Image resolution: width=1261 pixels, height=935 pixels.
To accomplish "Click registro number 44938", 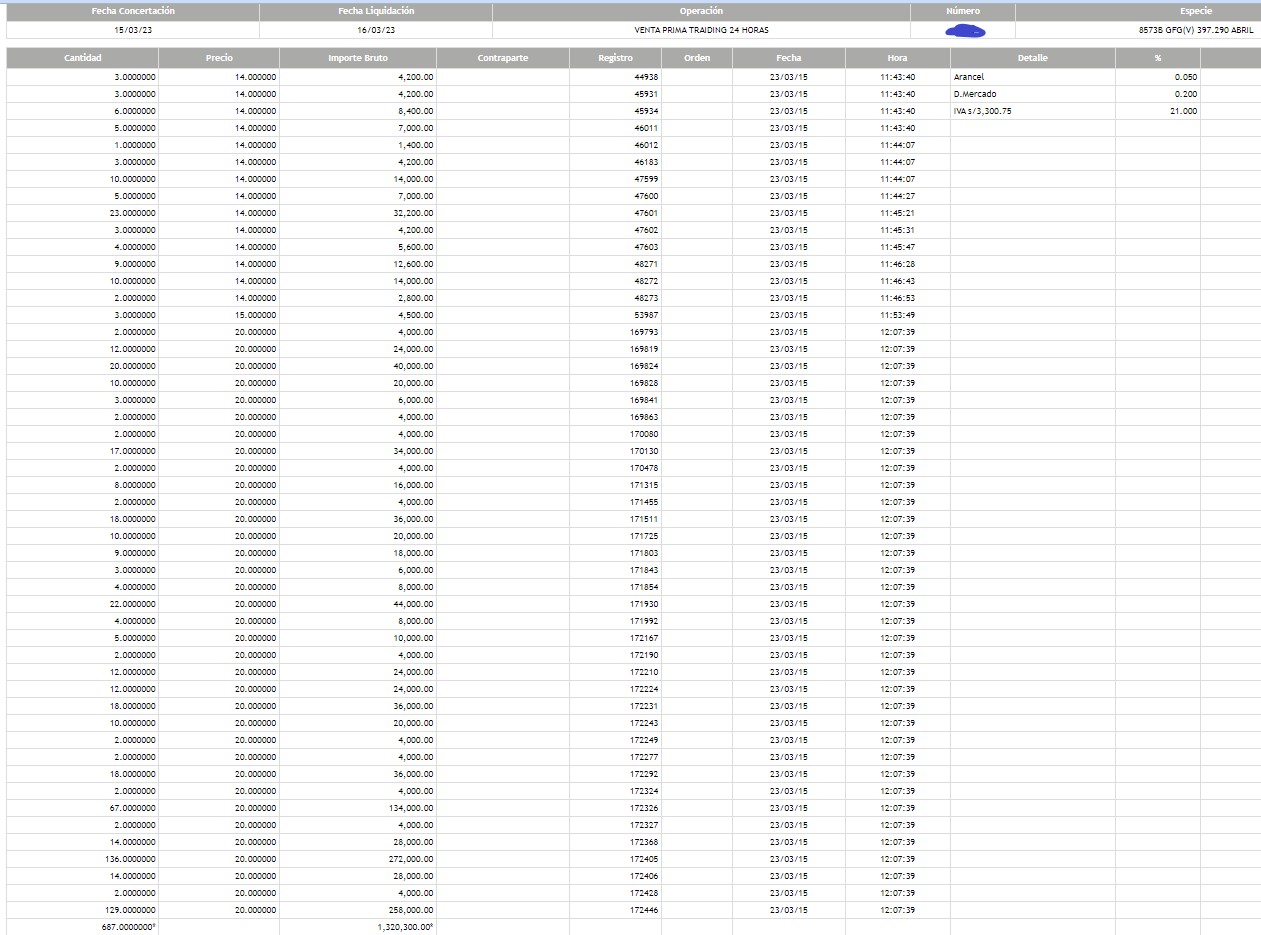I will (646, 77).
